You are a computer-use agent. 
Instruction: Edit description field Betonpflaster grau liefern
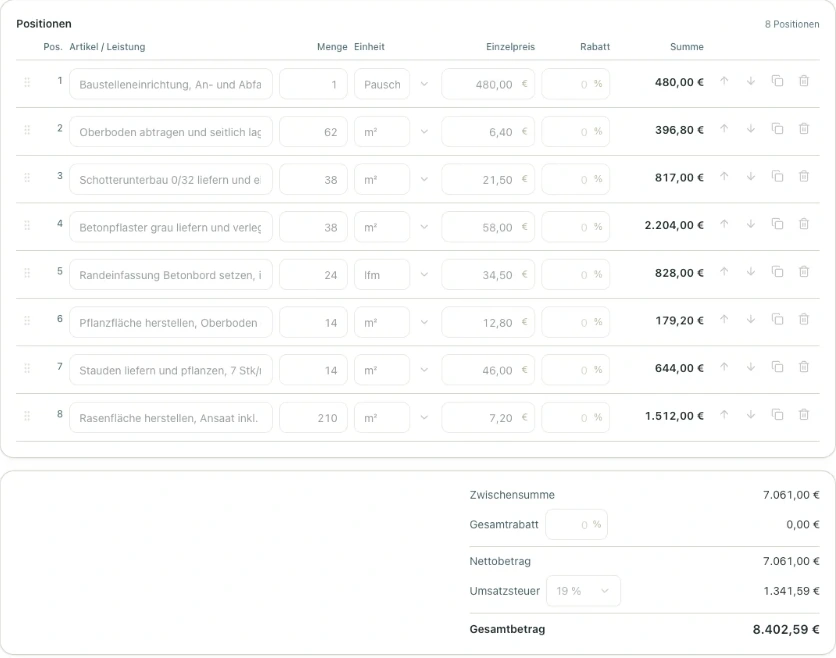(x=171, y=227)
